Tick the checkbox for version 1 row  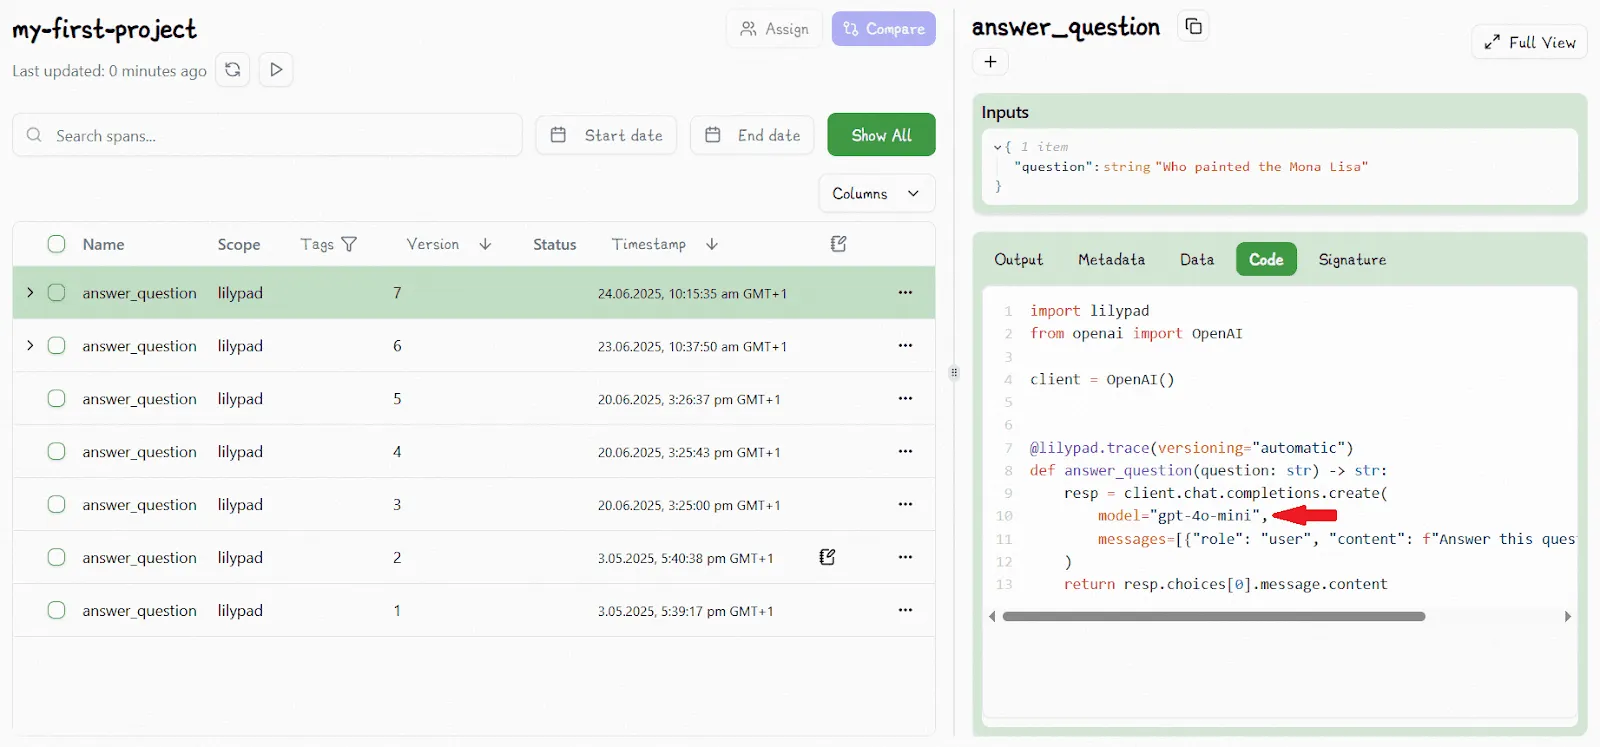pyautogui.click(x=57, y=611)
